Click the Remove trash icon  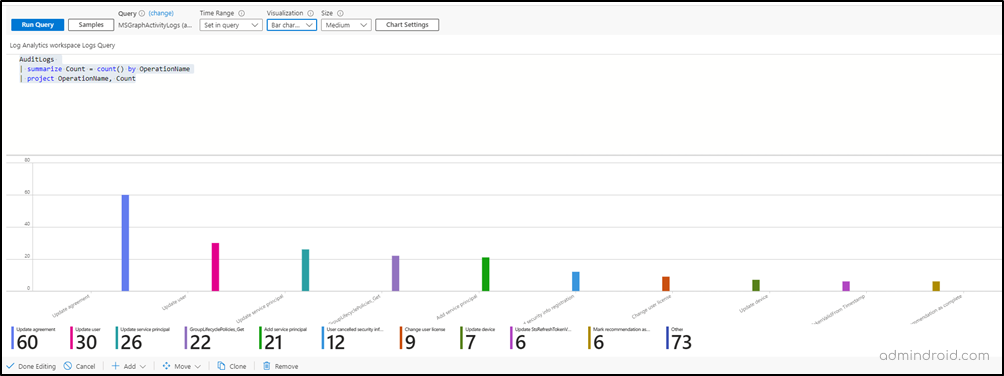(x=266, y=366)
